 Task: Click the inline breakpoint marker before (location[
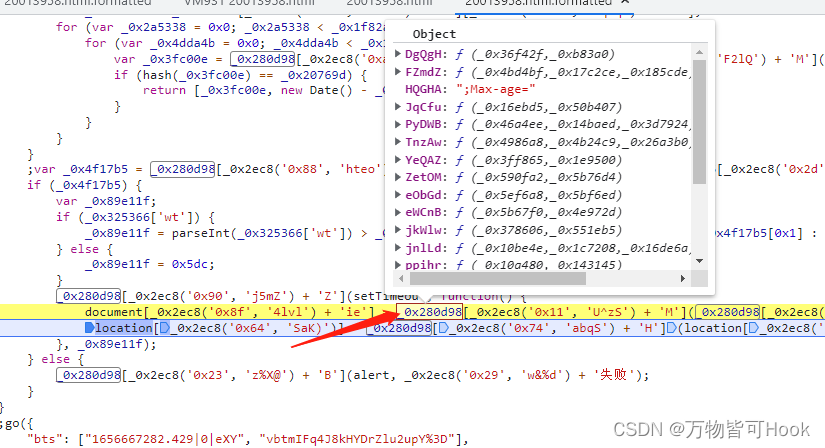(x=671, y=328)
